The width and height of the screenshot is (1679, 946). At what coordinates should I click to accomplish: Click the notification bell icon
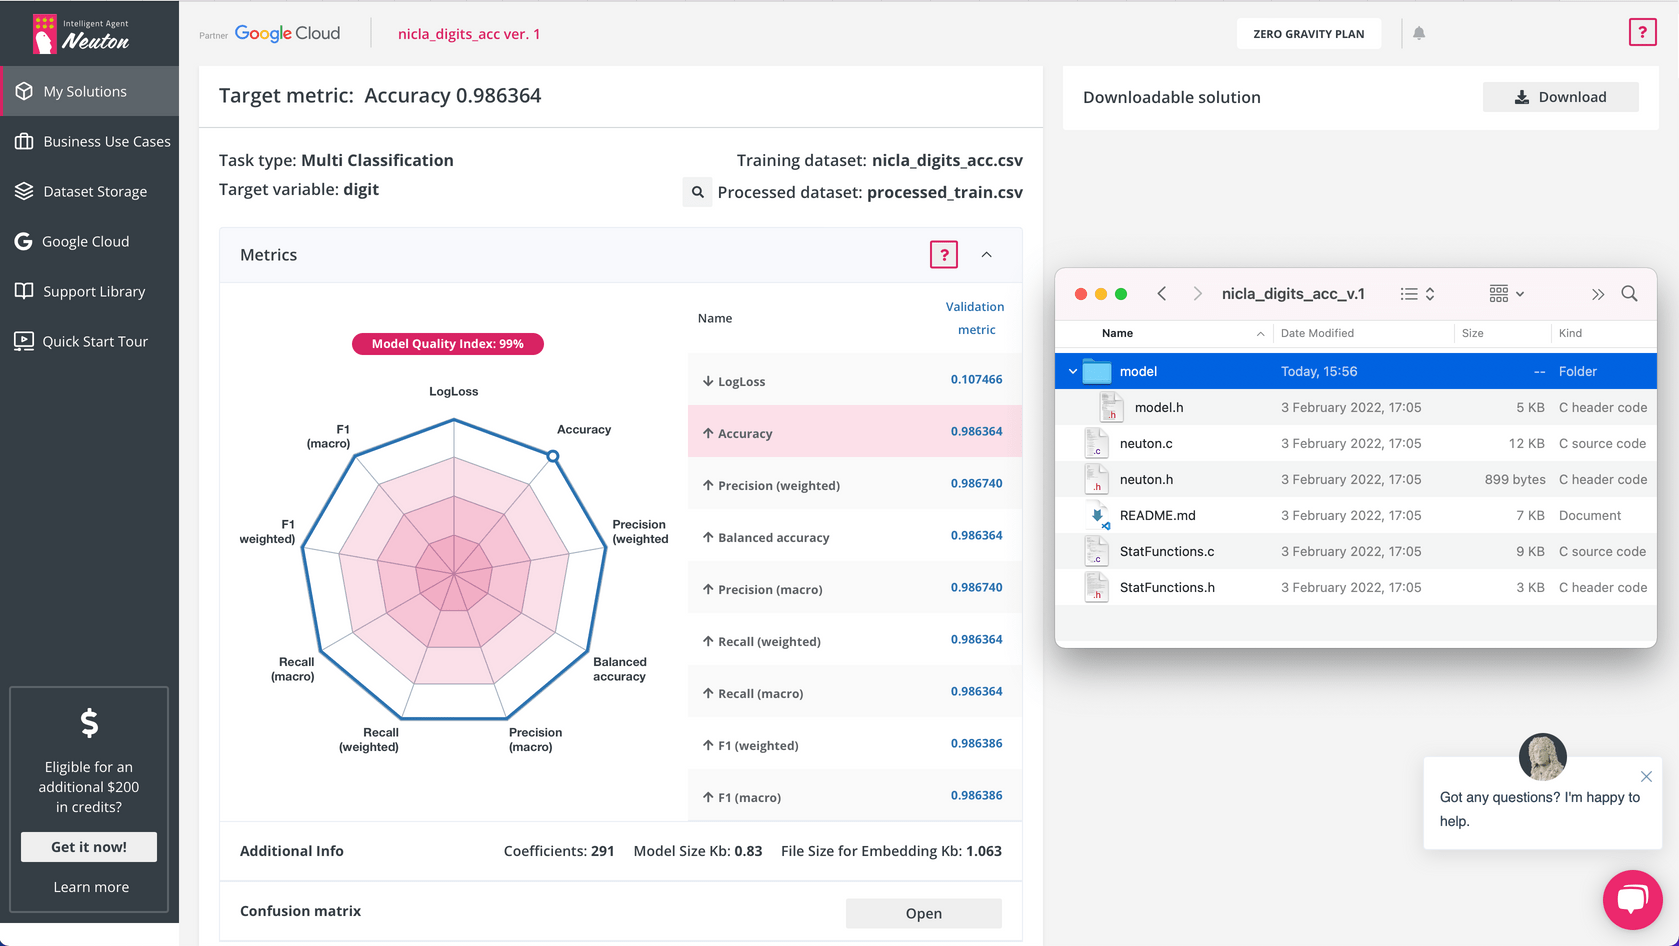pos(1419,33)
